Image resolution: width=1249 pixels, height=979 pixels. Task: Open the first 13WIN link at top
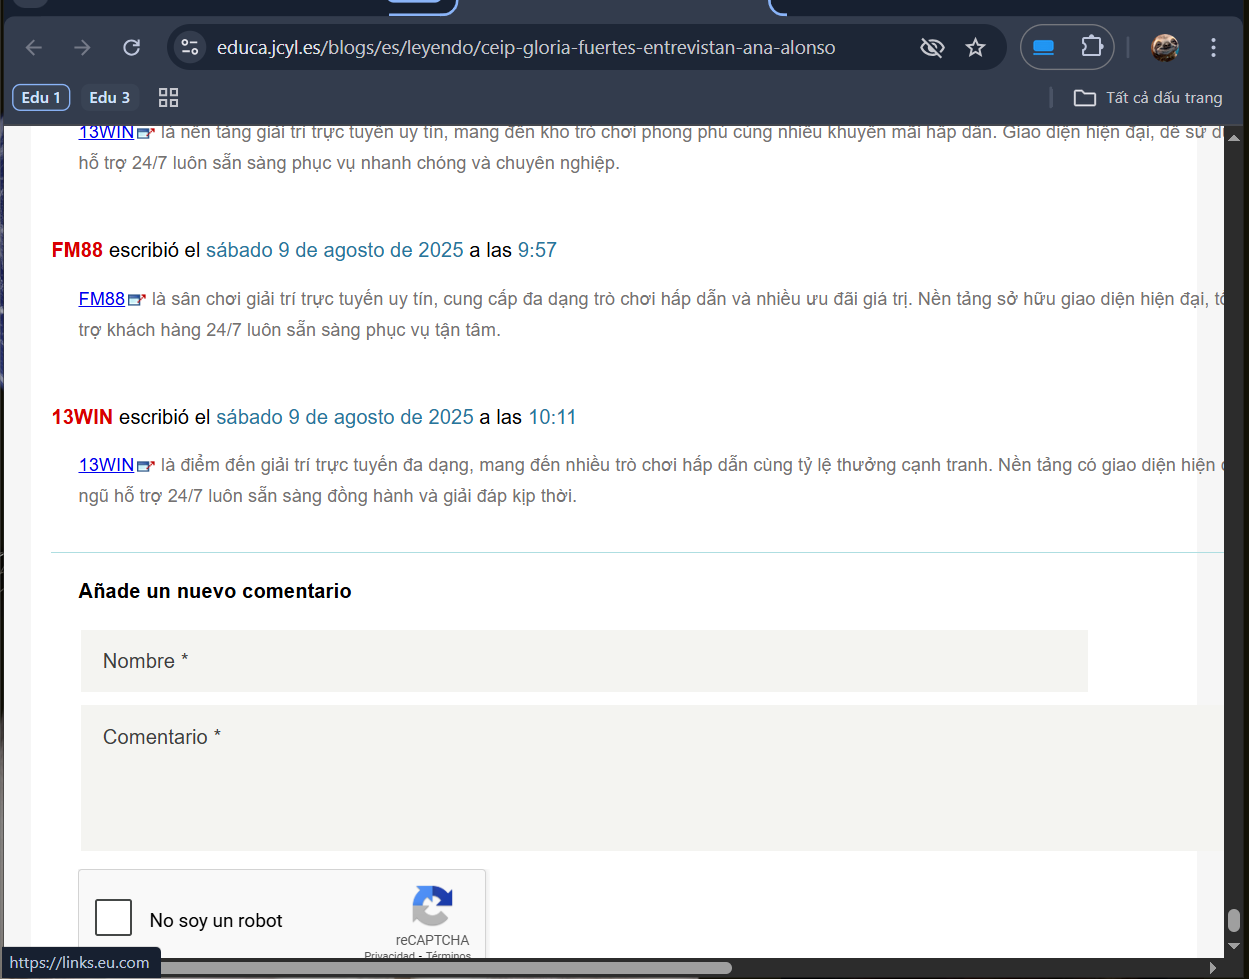(106, 133)
